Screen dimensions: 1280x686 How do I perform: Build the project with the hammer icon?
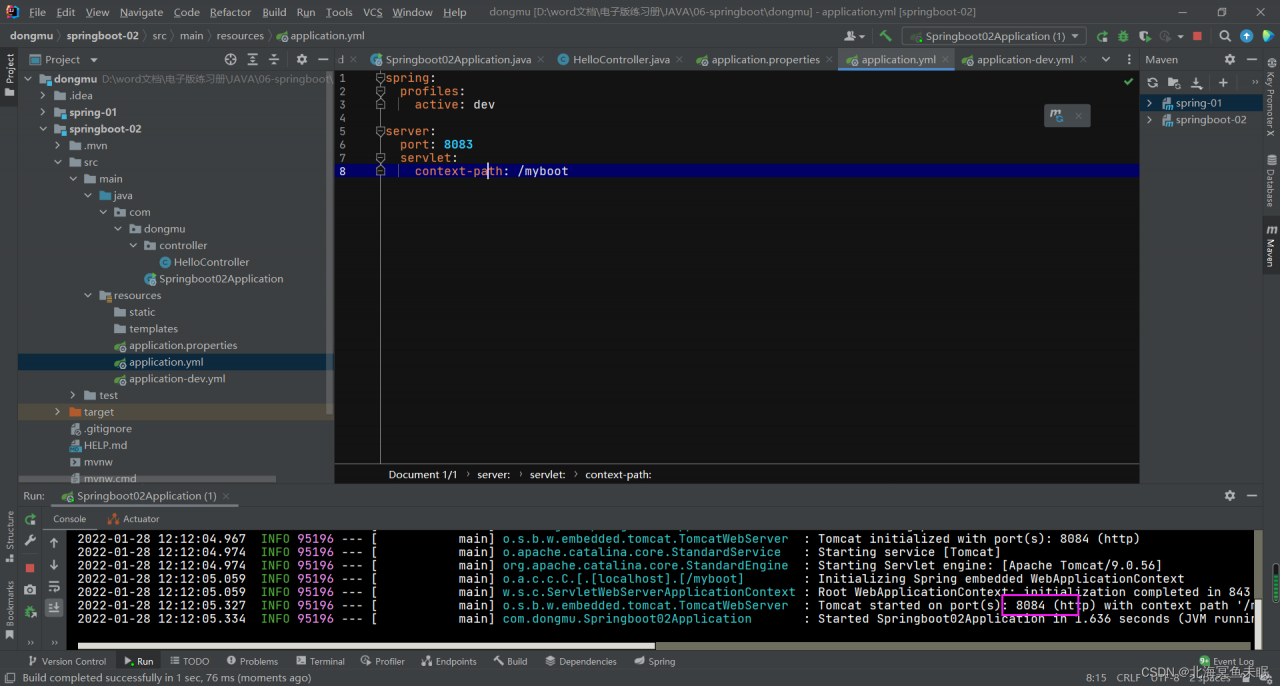pyautogui.click(x=885, y=36)
